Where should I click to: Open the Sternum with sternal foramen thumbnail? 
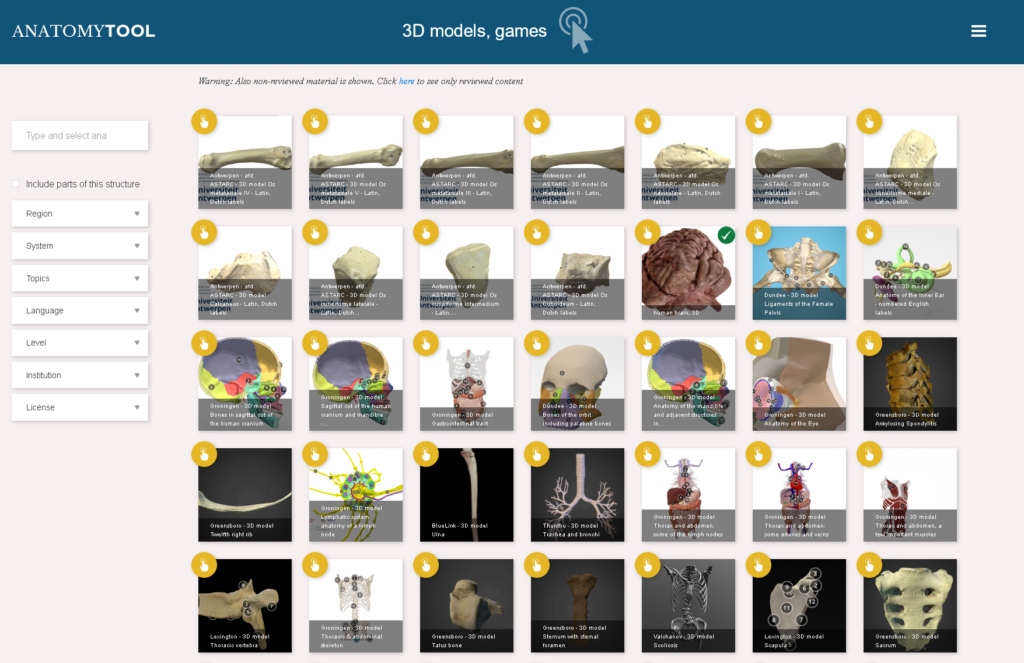[x=577, y=605]
